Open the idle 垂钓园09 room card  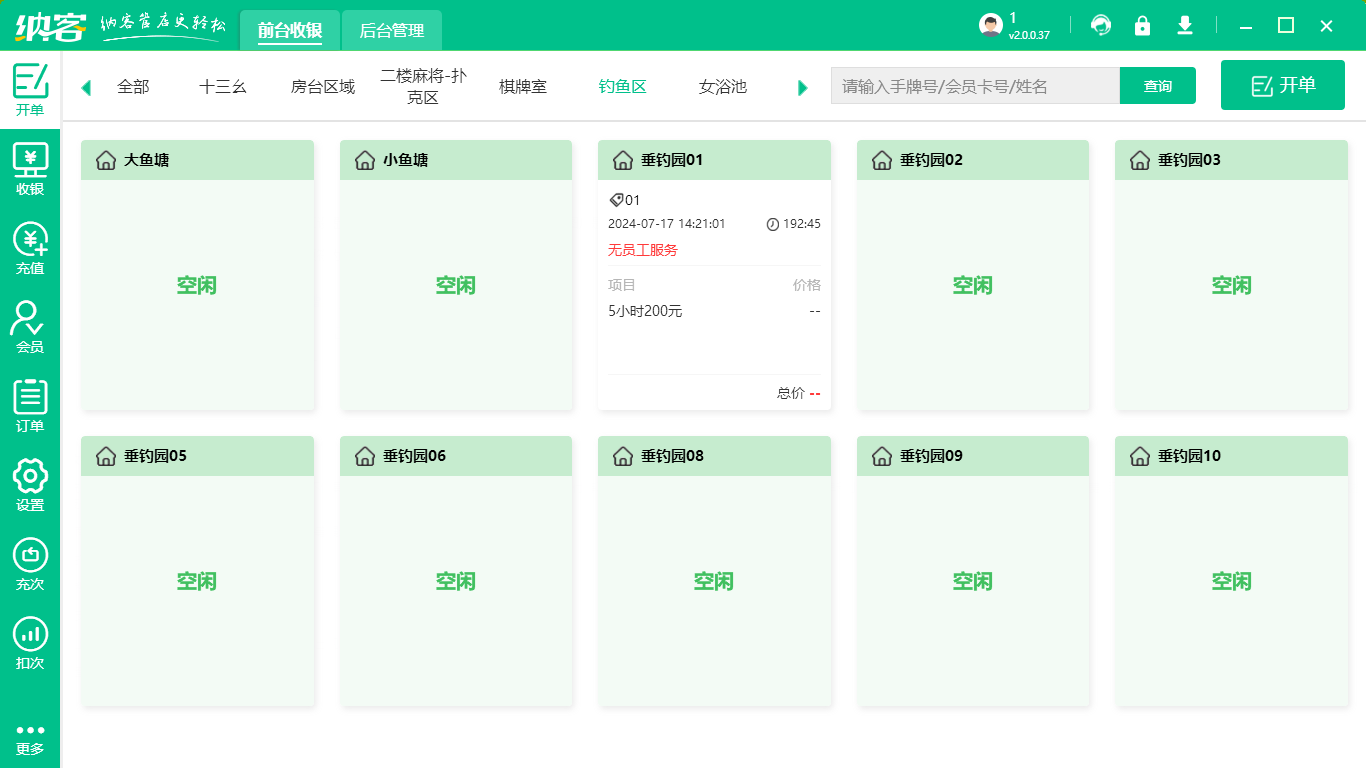pos(973,571)
